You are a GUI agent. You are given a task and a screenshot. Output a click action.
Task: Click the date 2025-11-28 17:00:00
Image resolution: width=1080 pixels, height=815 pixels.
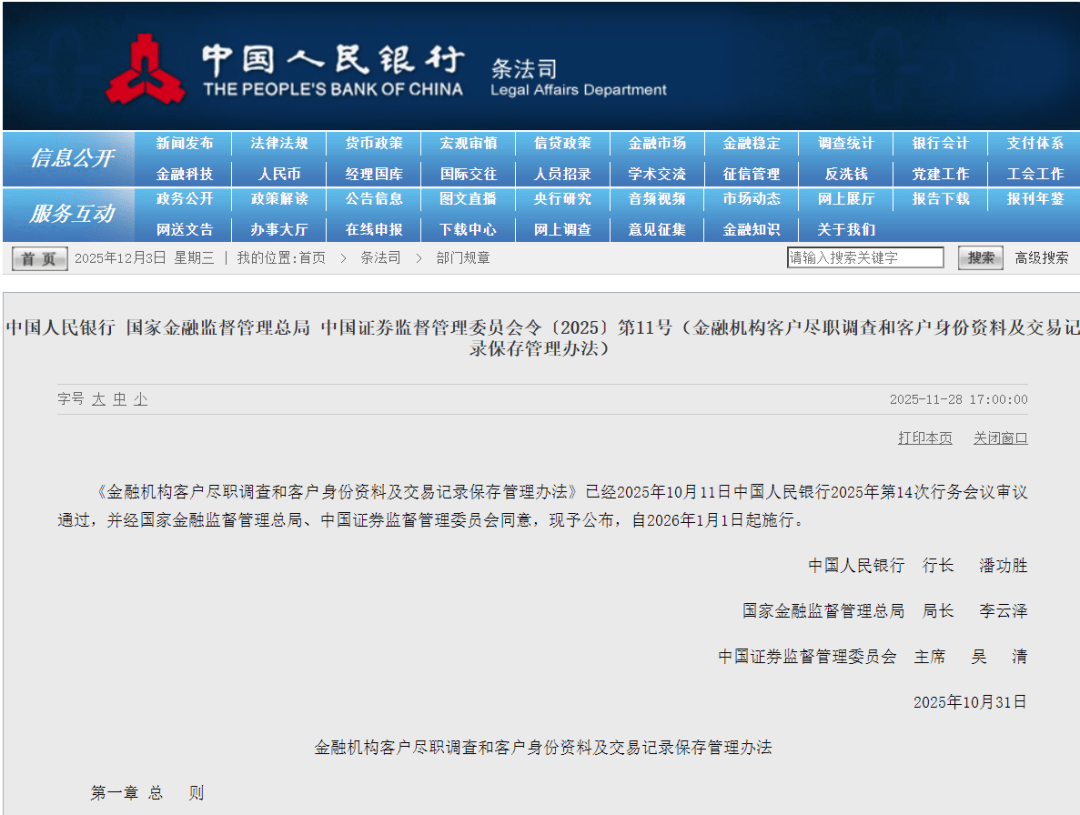click(959, 400)
